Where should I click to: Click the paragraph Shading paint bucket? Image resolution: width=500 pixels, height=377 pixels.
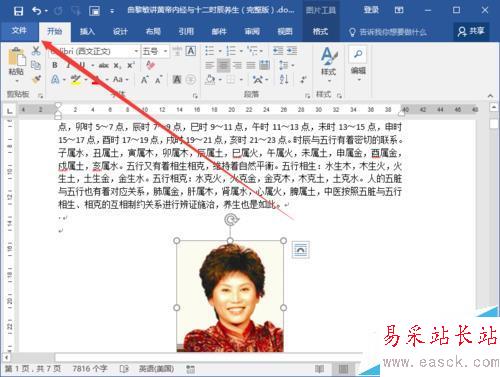tap(210, 80)
